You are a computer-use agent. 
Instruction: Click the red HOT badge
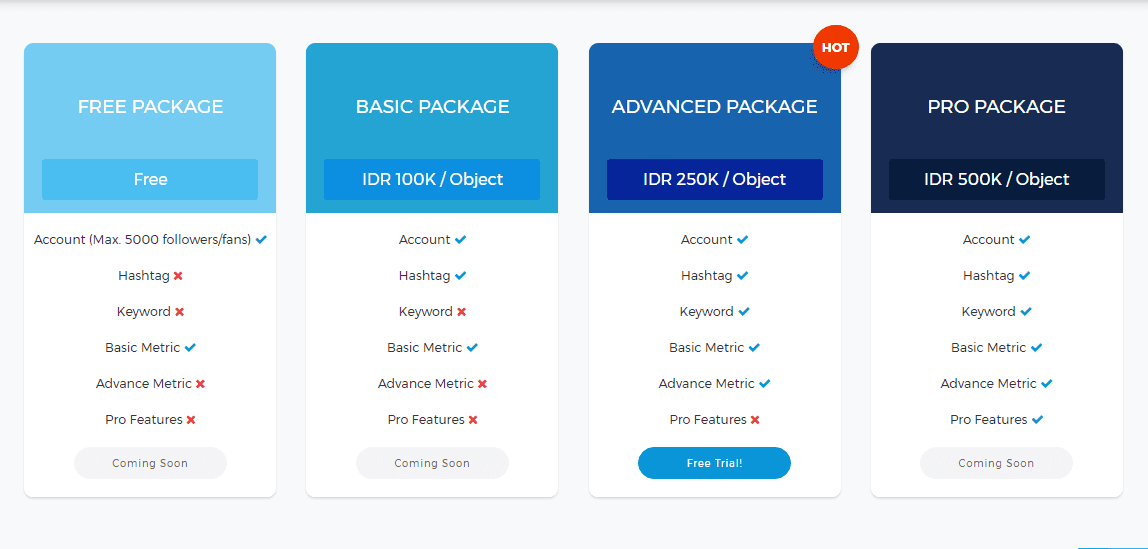(x=835, y=48)
